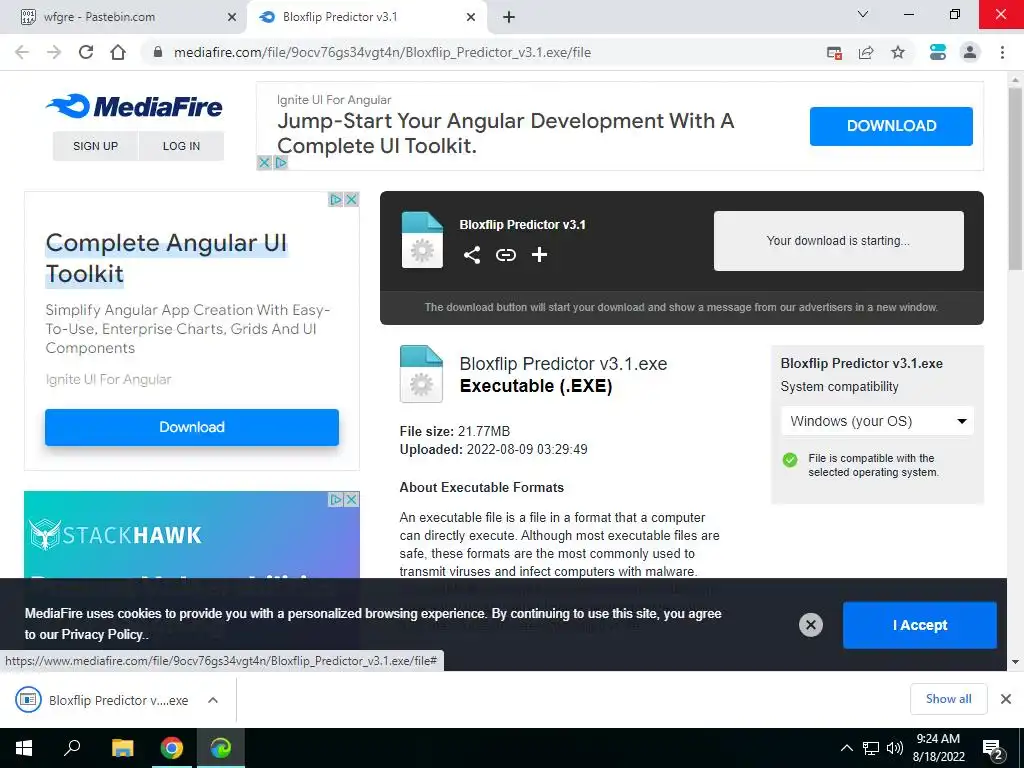1024x768 pixels.
Task: Click 'About Executable Formats' heading
Action: click(481, 487)
